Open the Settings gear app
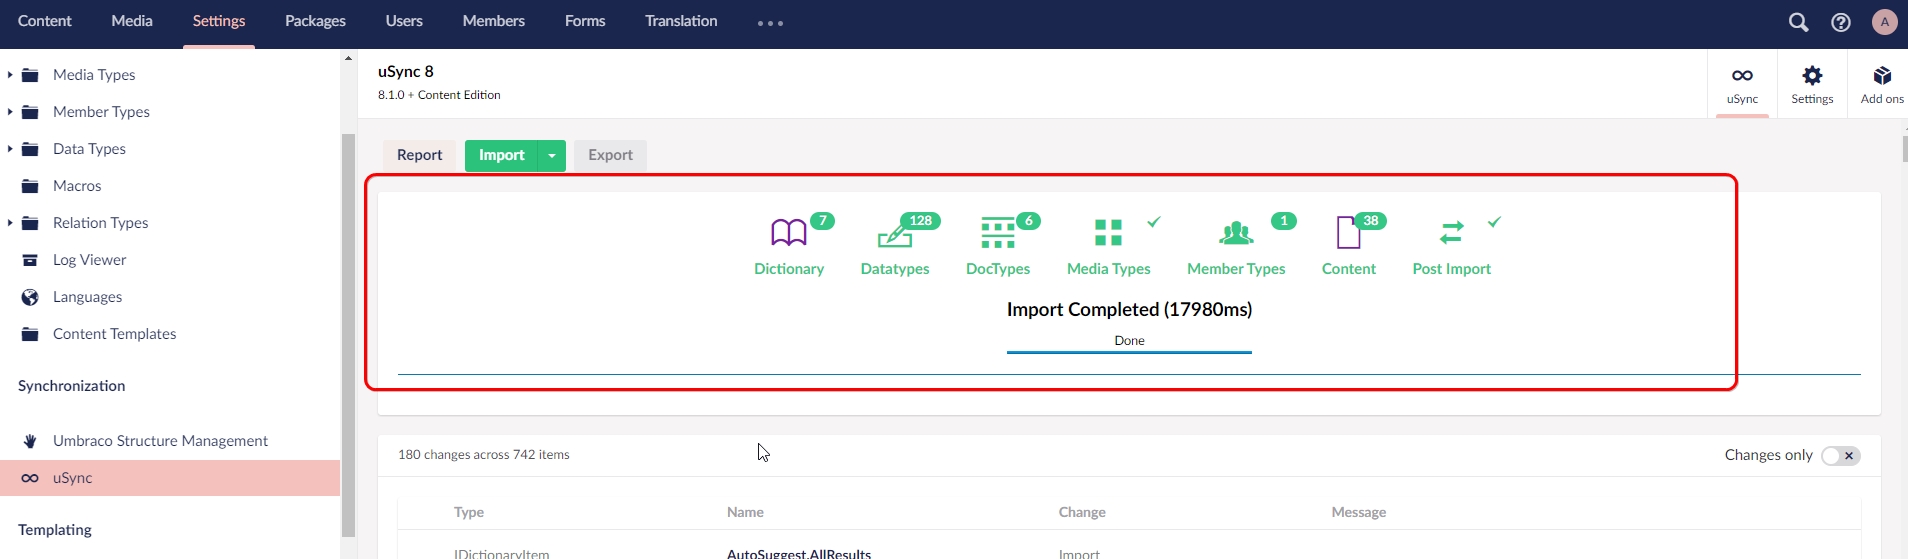 (x=1812, y=76)
